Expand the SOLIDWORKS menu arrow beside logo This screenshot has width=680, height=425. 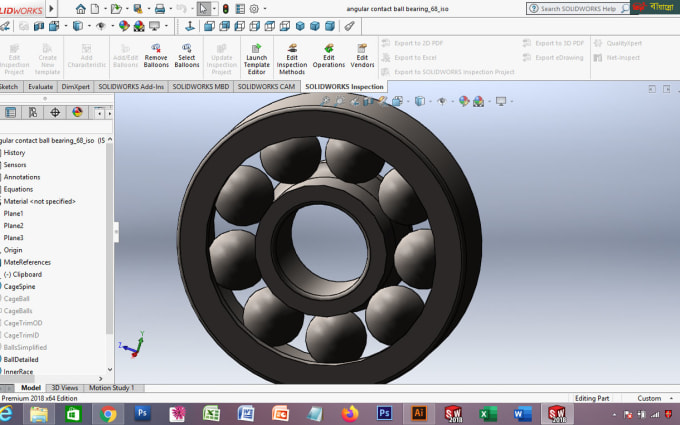[x=52, y=9]
